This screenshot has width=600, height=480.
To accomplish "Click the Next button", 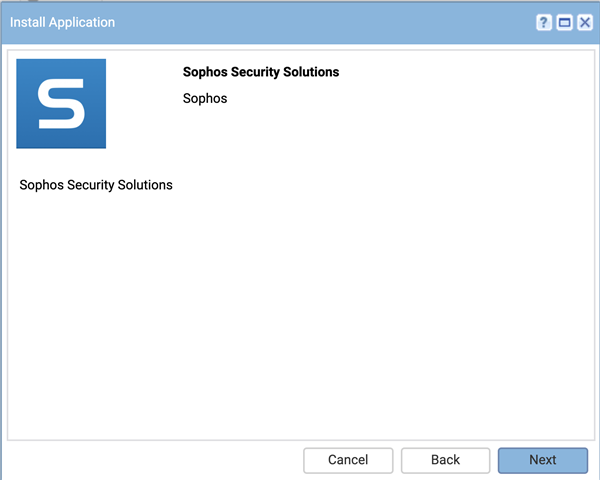I will (543, 460).
